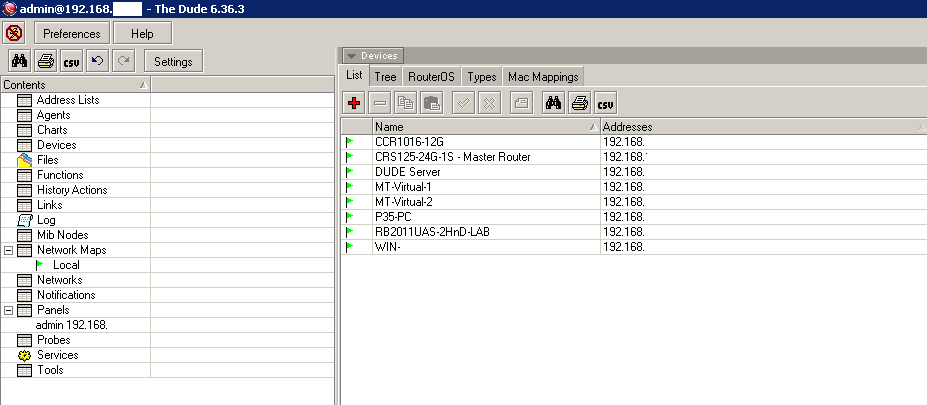Select the RB2011UAS-2HnD-LAB device
927x405 pixels.
[x=634, y=232]
